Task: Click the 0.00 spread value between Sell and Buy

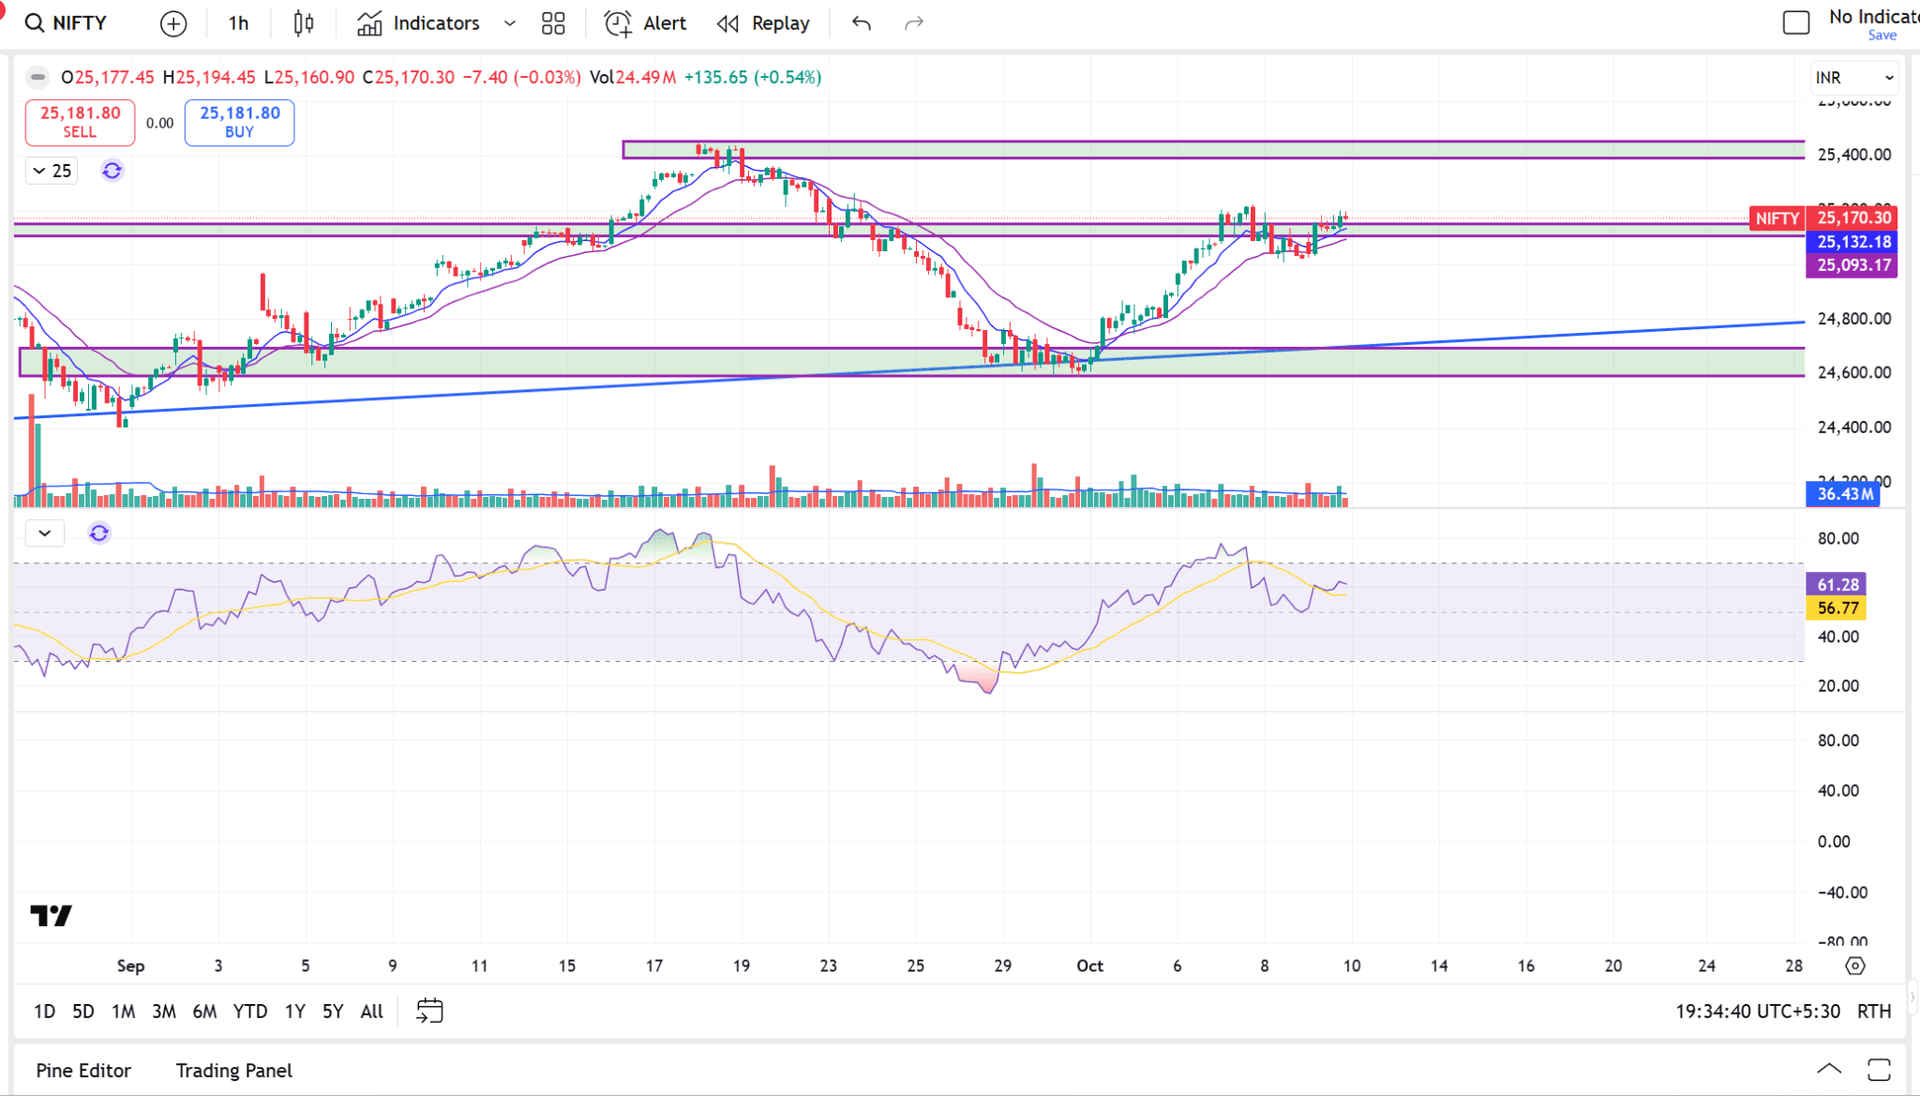Action: point(160,123)
